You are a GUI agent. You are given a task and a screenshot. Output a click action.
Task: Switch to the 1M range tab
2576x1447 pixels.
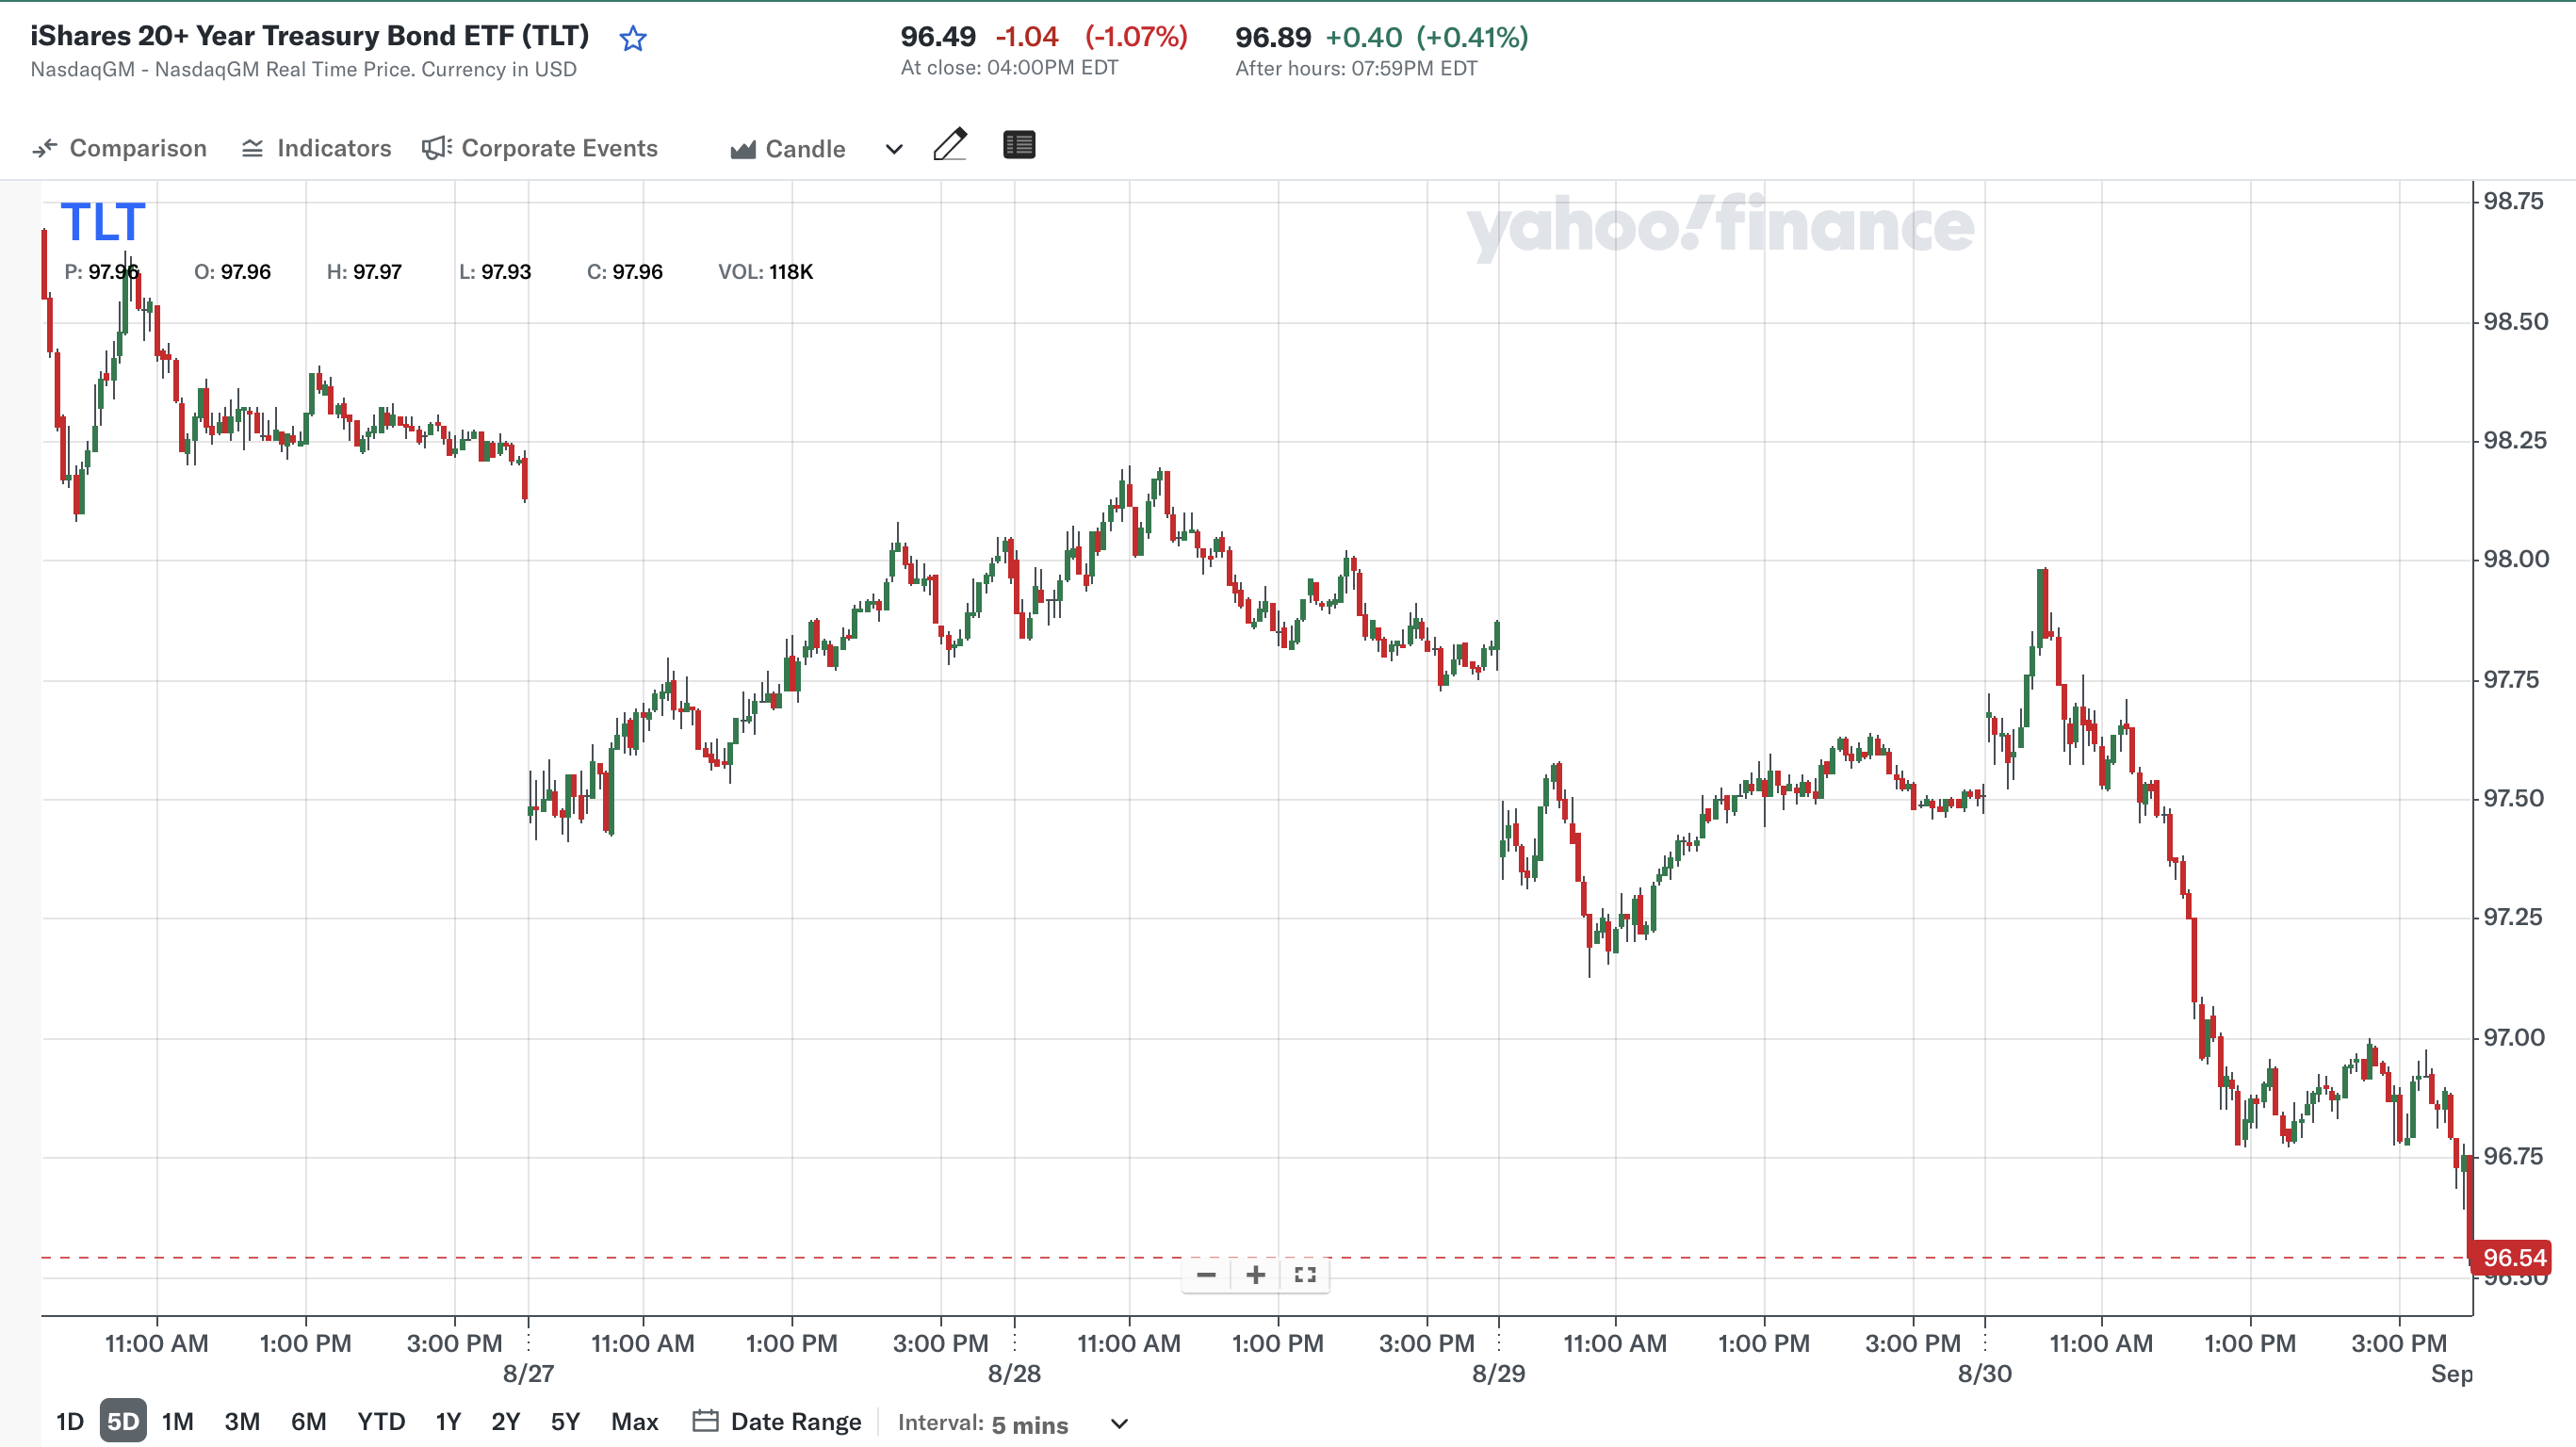[178, 1420]
